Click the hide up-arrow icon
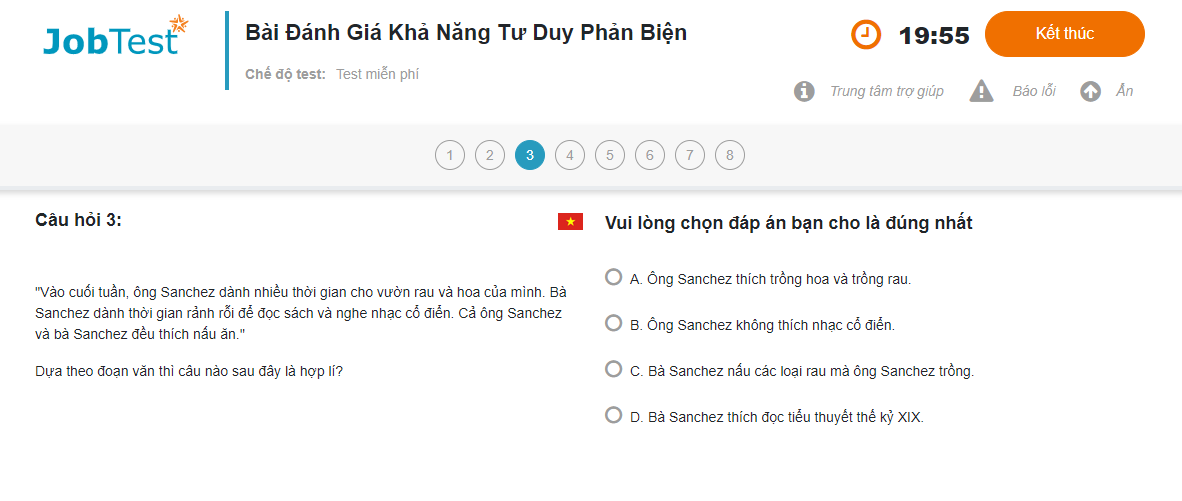The width and height of the screenshot is (1182, 501). click(1090, 92)
